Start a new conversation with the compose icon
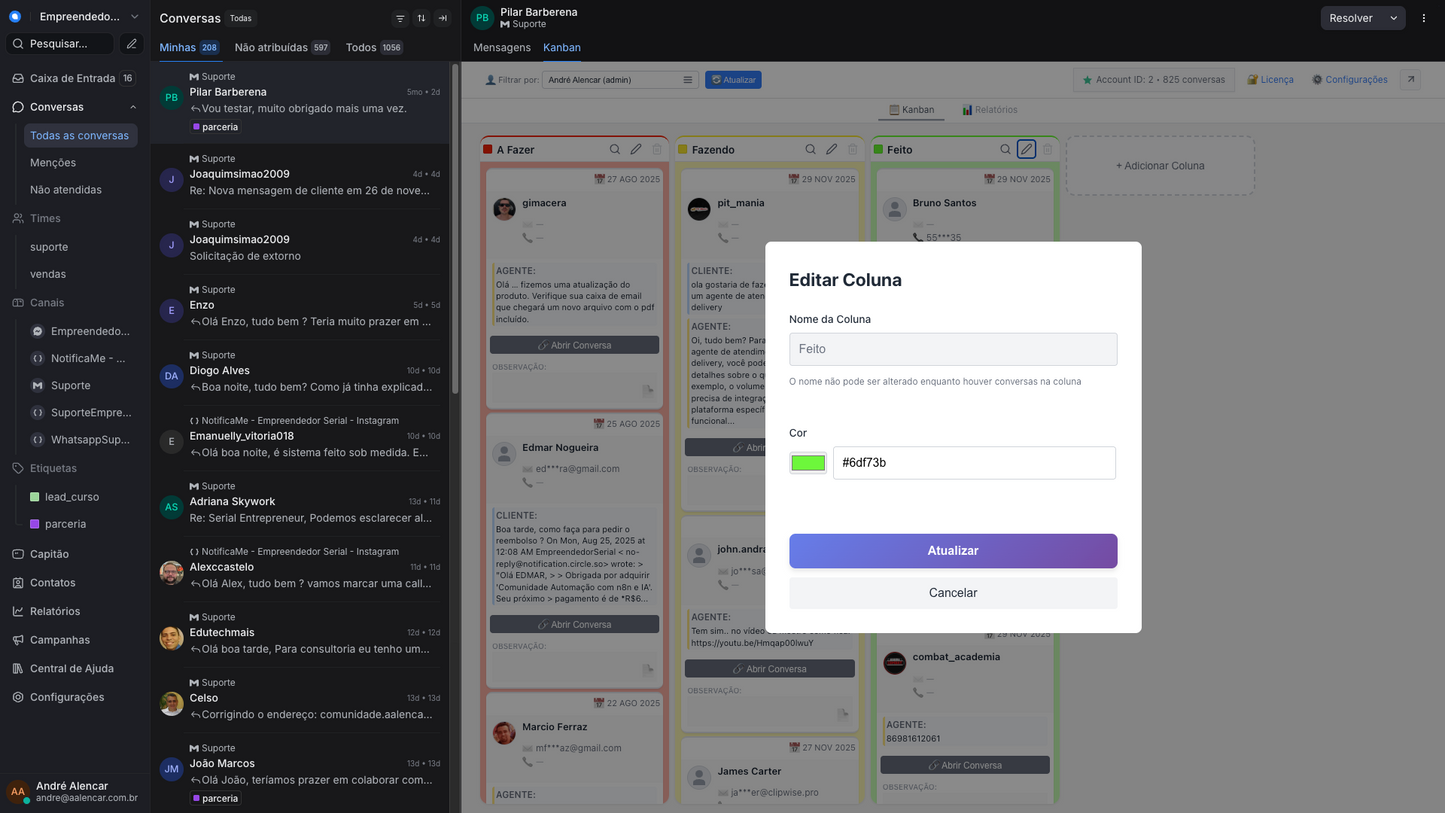 coord(133,43)
